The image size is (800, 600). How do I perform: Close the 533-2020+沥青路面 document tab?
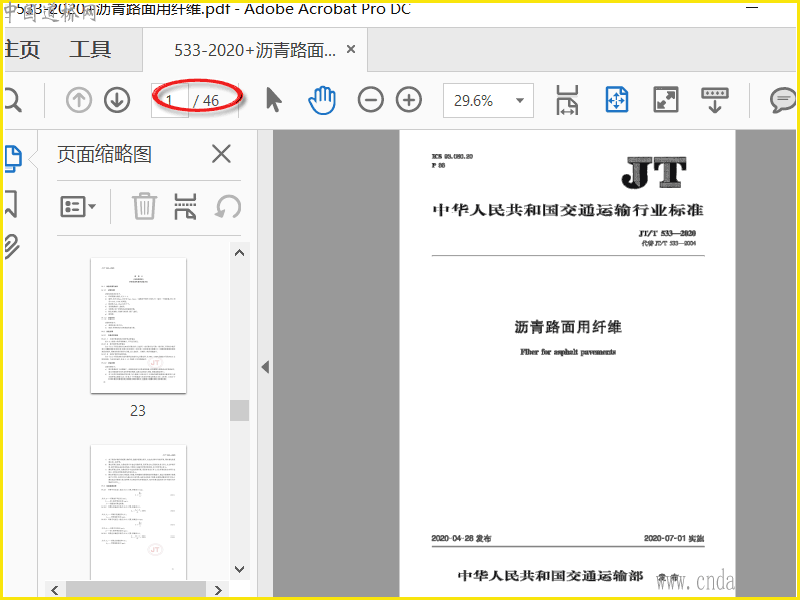click(x=351, y=49)
